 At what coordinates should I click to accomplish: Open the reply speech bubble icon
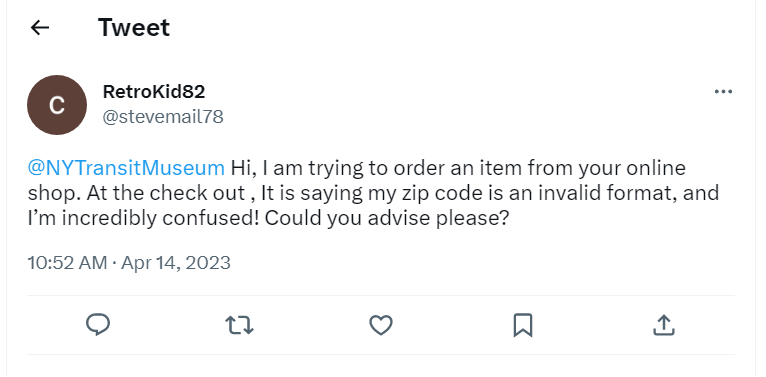(98, 325)
